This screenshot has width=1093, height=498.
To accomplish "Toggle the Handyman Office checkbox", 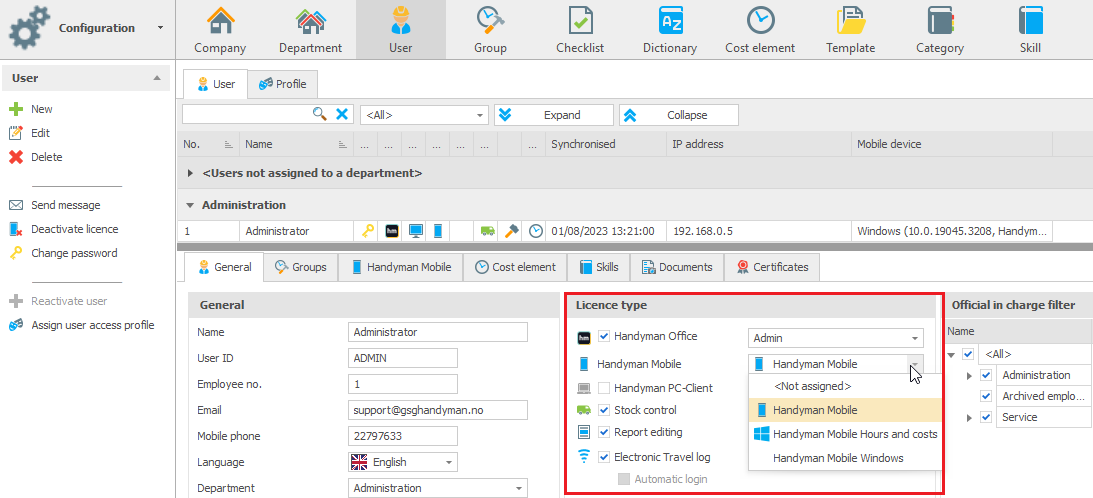I will 604,336.
